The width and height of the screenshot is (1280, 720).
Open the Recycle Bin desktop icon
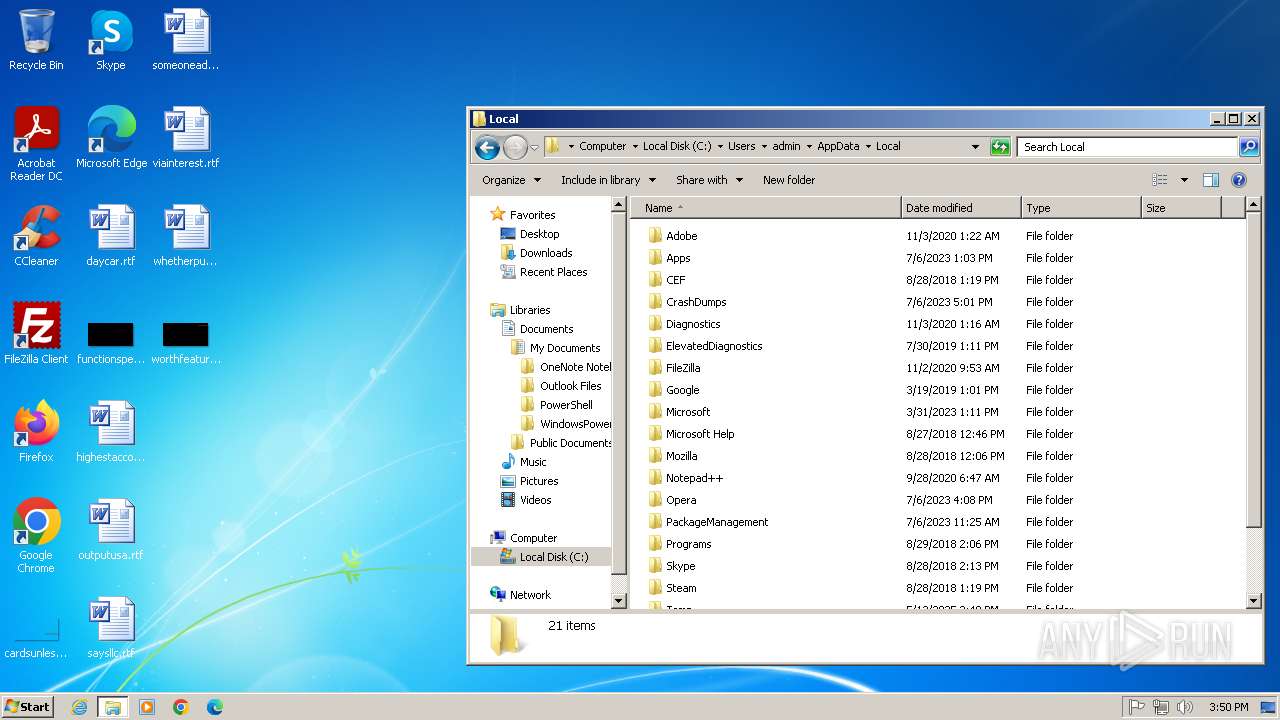pos(36,40)
